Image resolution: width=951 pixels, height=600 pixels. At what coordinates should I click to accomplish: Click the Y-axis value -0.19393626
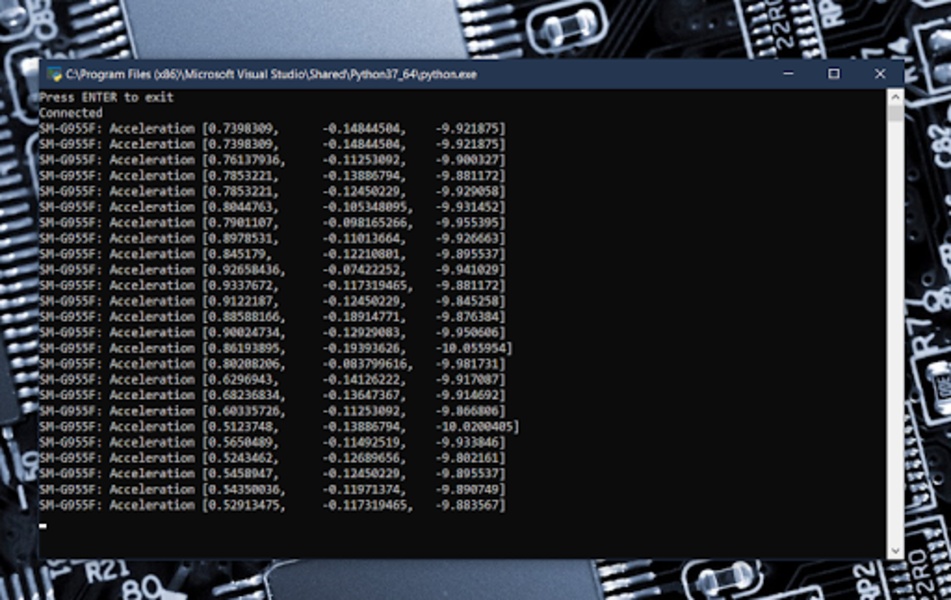pos(361,348)
